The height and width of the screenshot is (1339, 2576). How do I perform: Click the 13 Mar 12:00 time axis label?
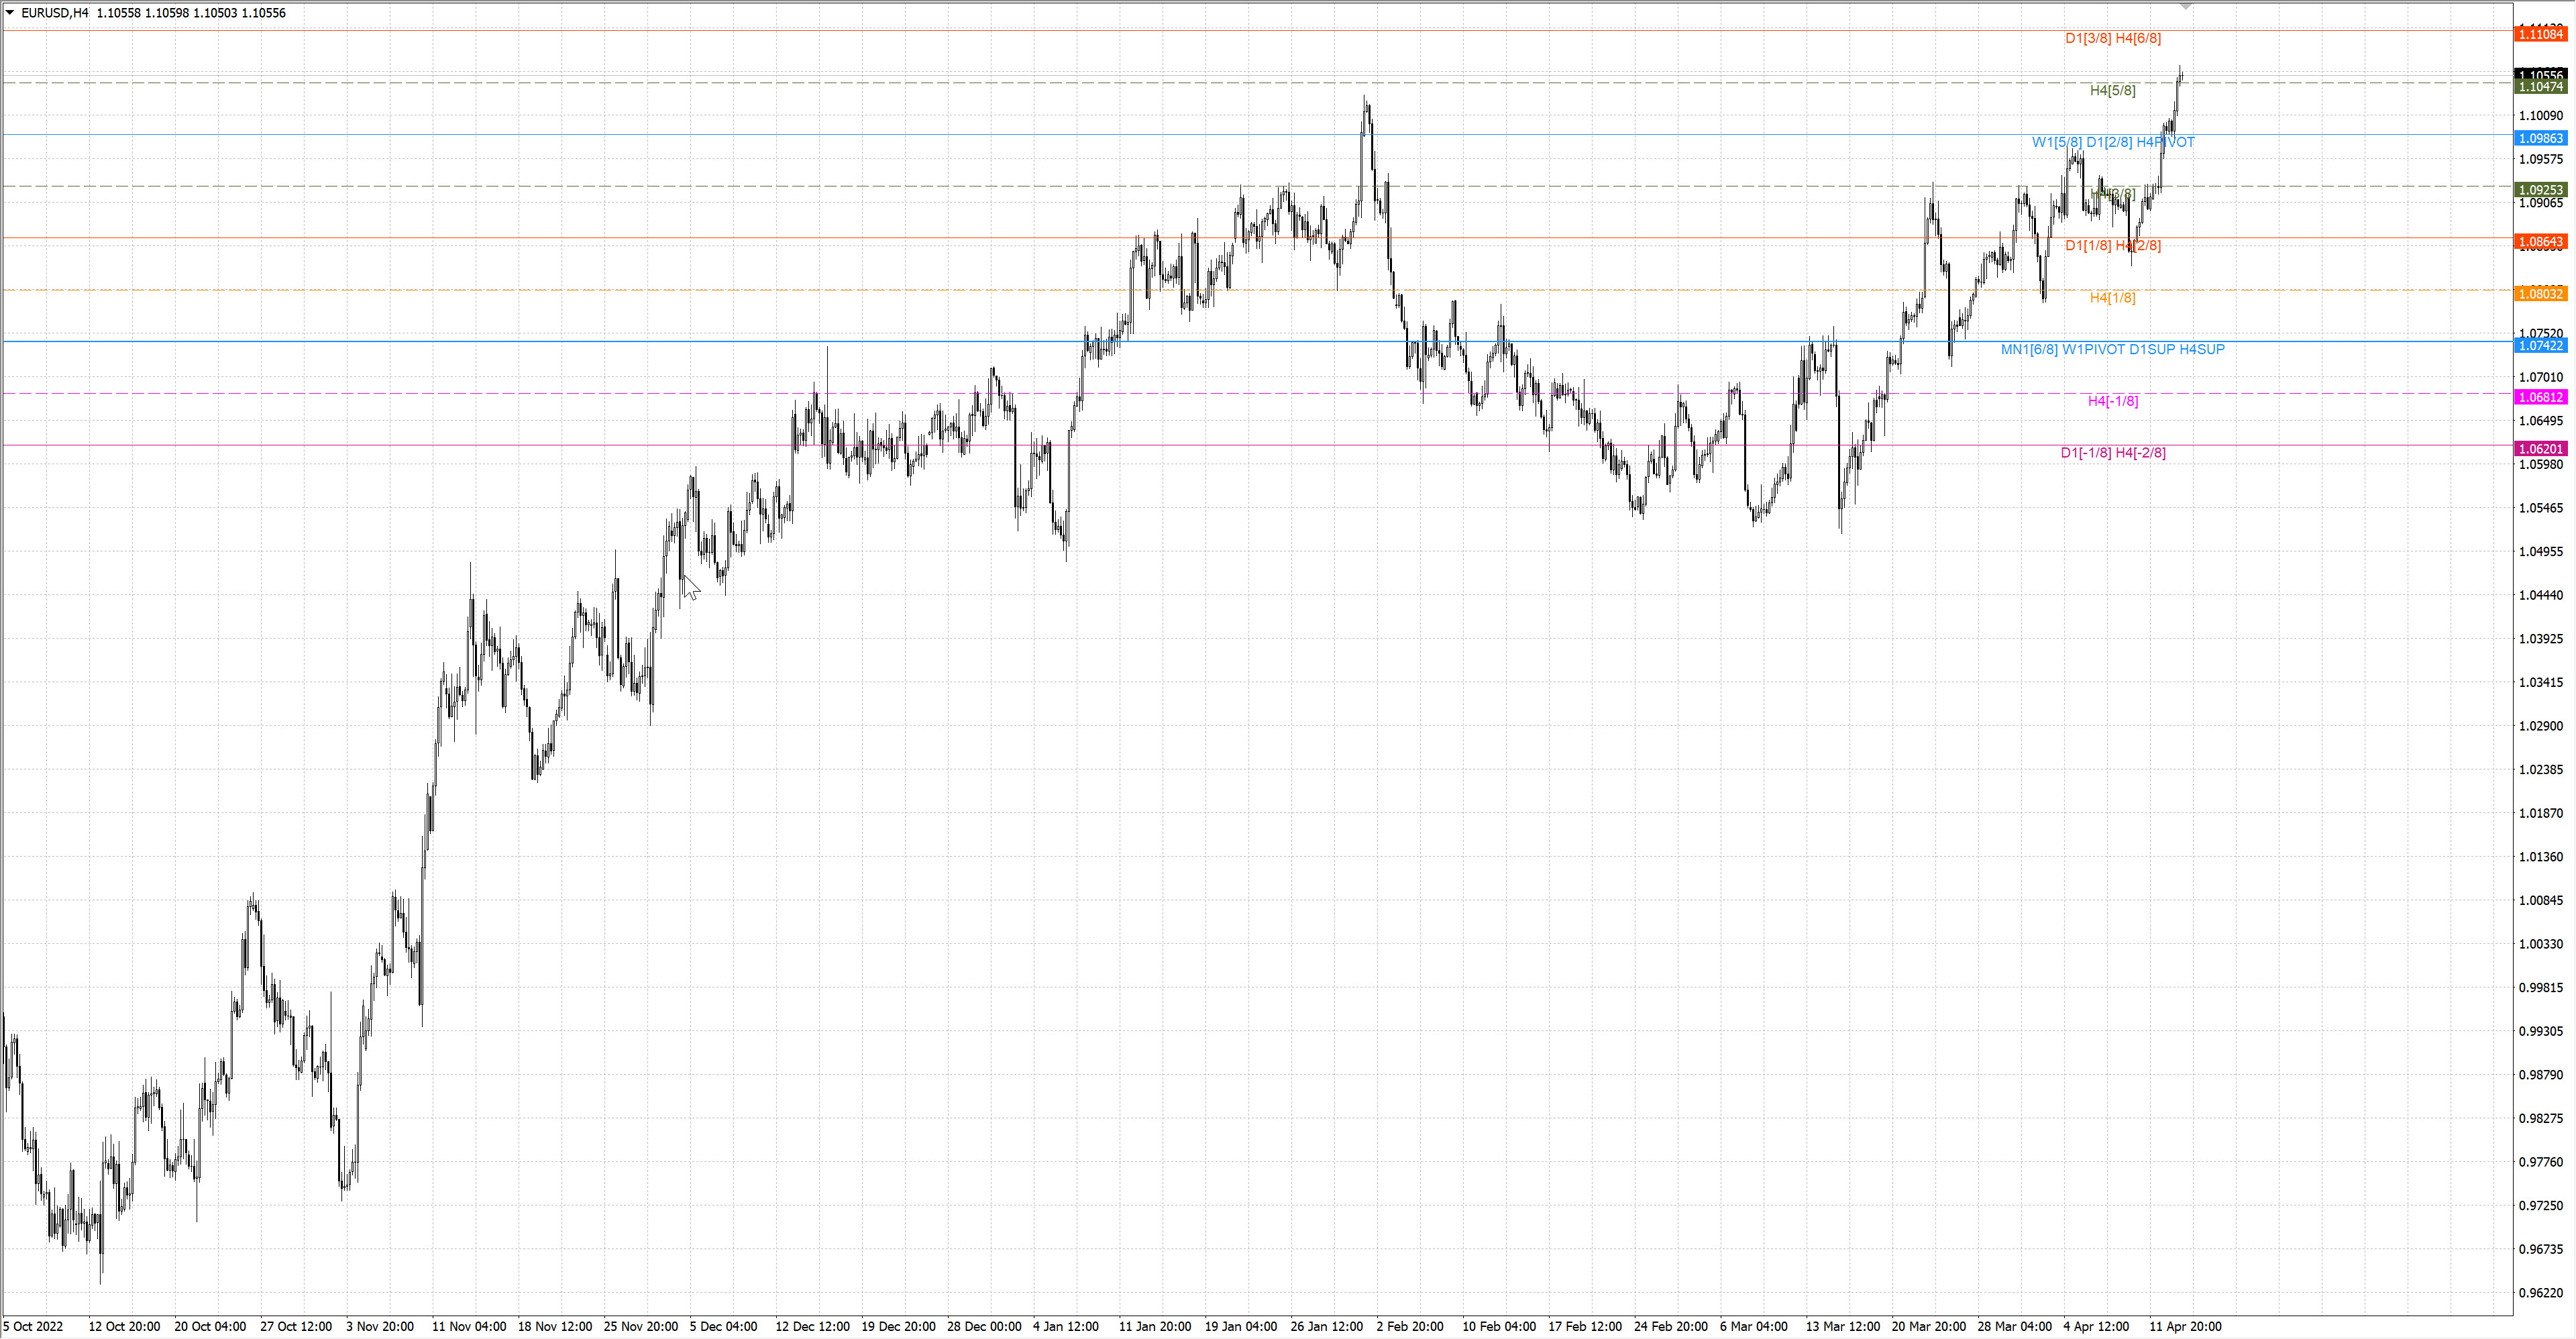[1843, 1326]
